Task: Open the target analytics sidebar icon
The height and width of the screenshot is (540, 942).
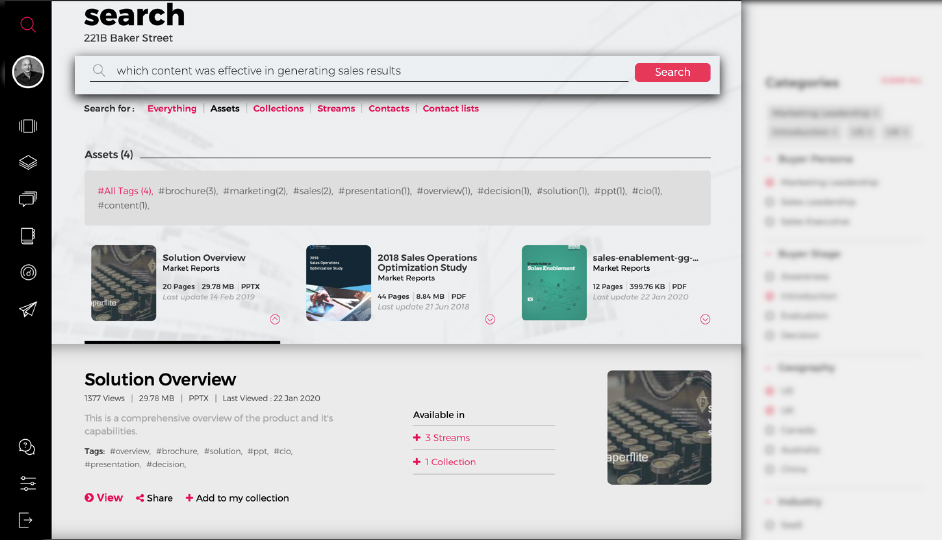Action: click(28, 273)
